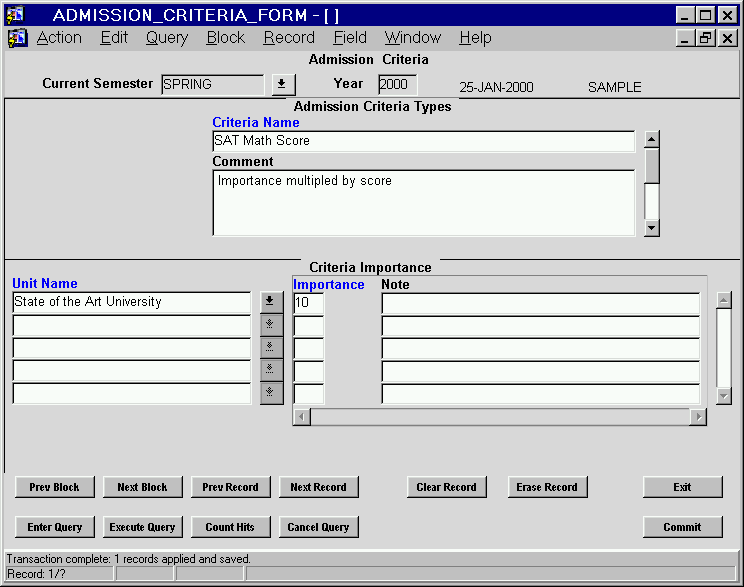Click the up arrow of the Criteria Importance vertical scrollbar
744x587 pixels.
(x=724, y=300)
